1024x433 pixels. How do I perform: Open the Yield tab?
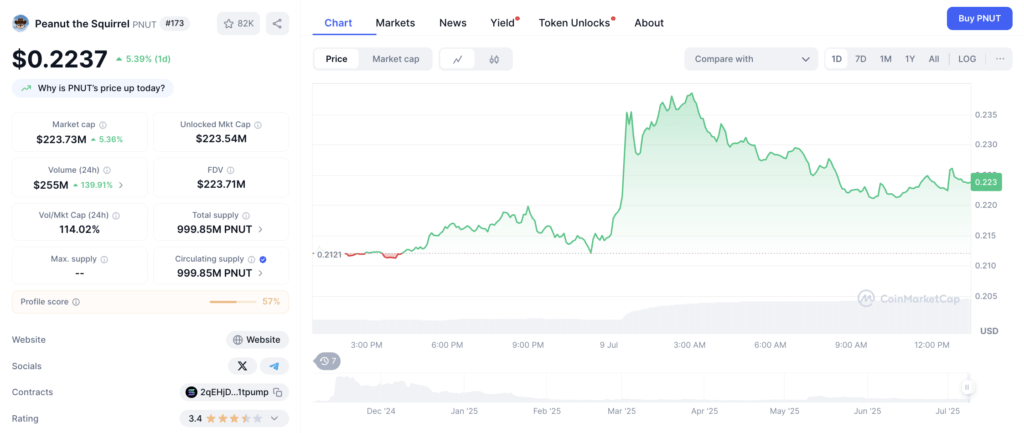504,23
